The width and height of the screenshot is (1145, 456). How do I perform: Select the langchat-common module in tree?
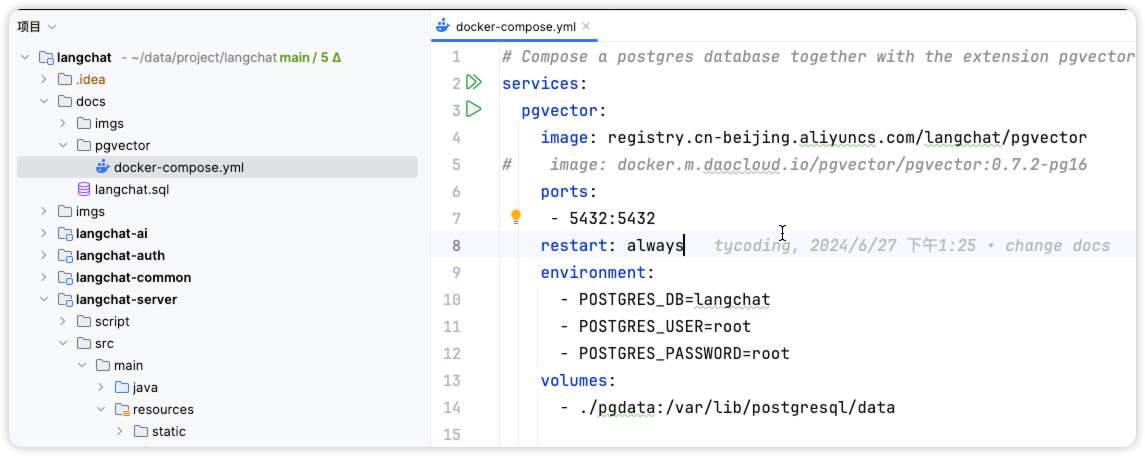click(133, 277)
